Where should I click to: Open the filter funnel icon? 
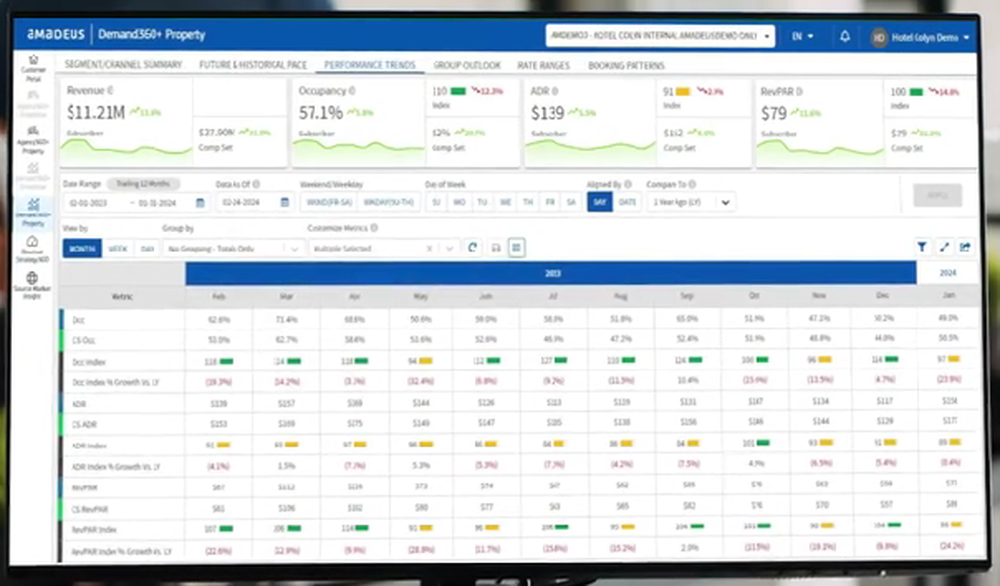[x=922, y=246]
